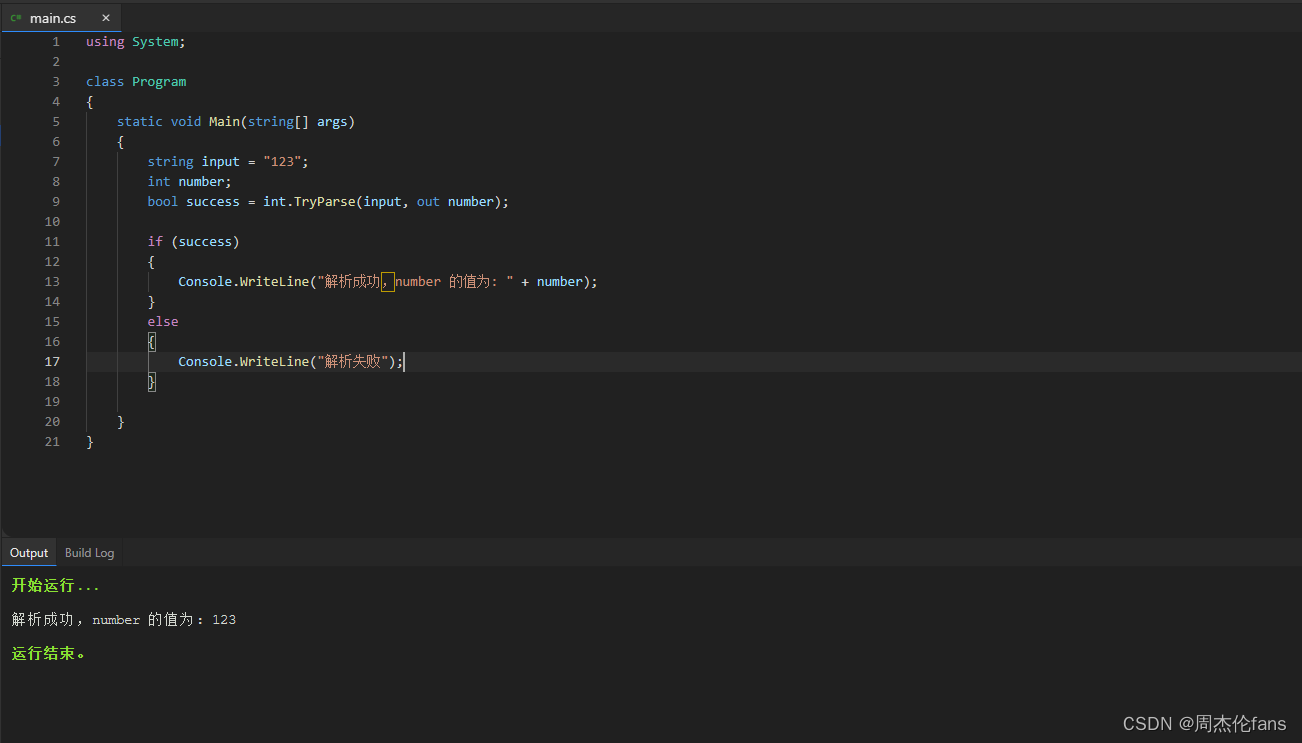Click the "123" string literal
Viewport: 1302px width, 743px height.
[282, 162]
